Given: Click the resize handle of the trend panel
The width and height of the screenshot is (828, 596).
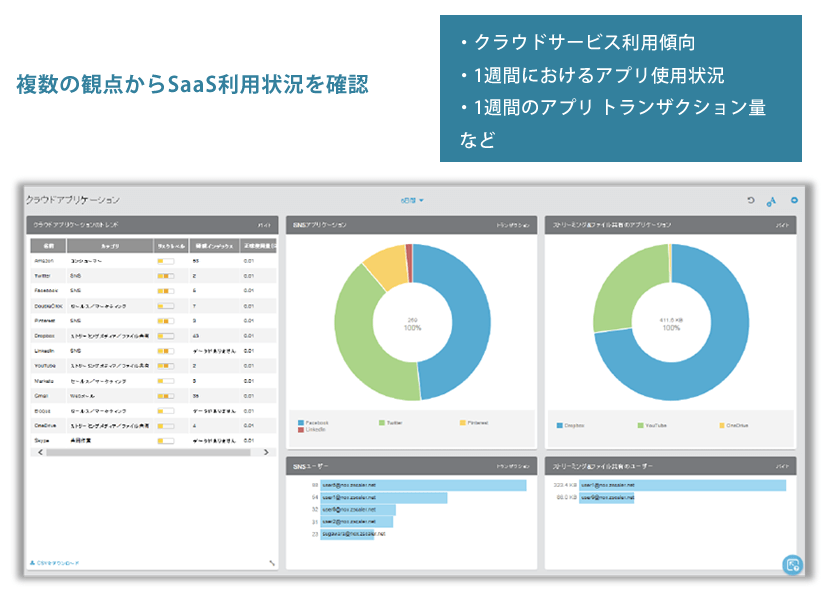Looking at the screenshot, I should [x=272, y=563].
